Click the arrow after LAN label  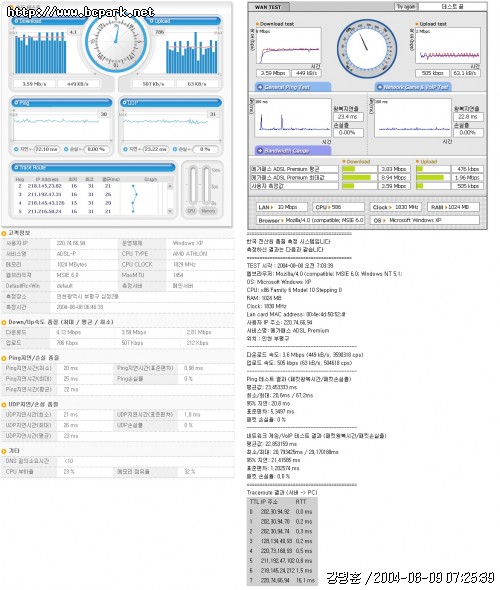coord(272,207)
